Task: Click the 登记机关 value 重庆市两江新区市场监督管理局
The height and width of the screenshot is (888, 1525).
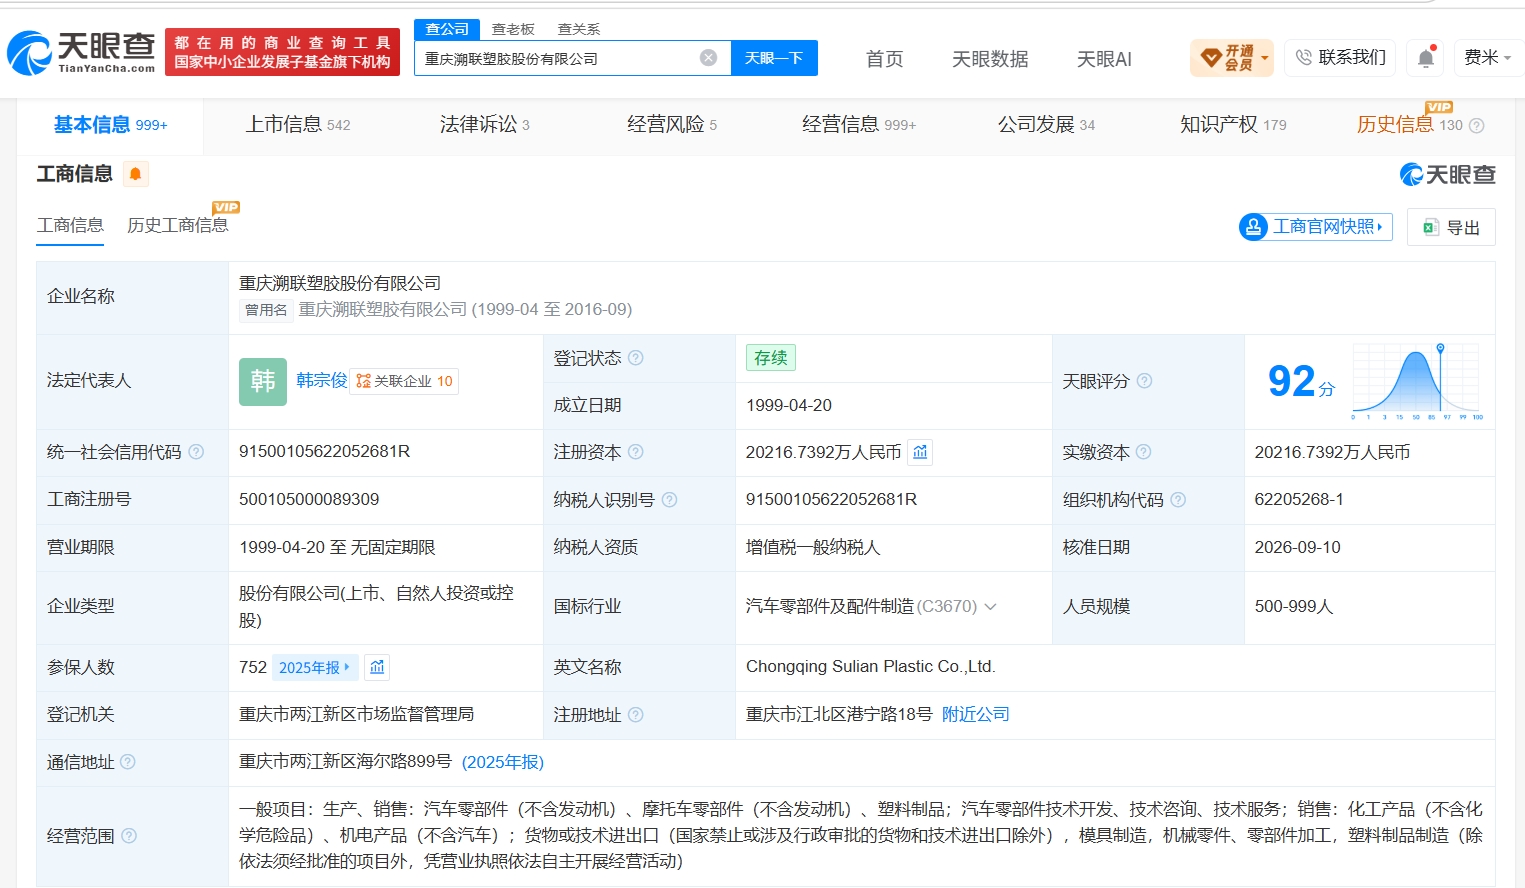Action: [357, 714]
